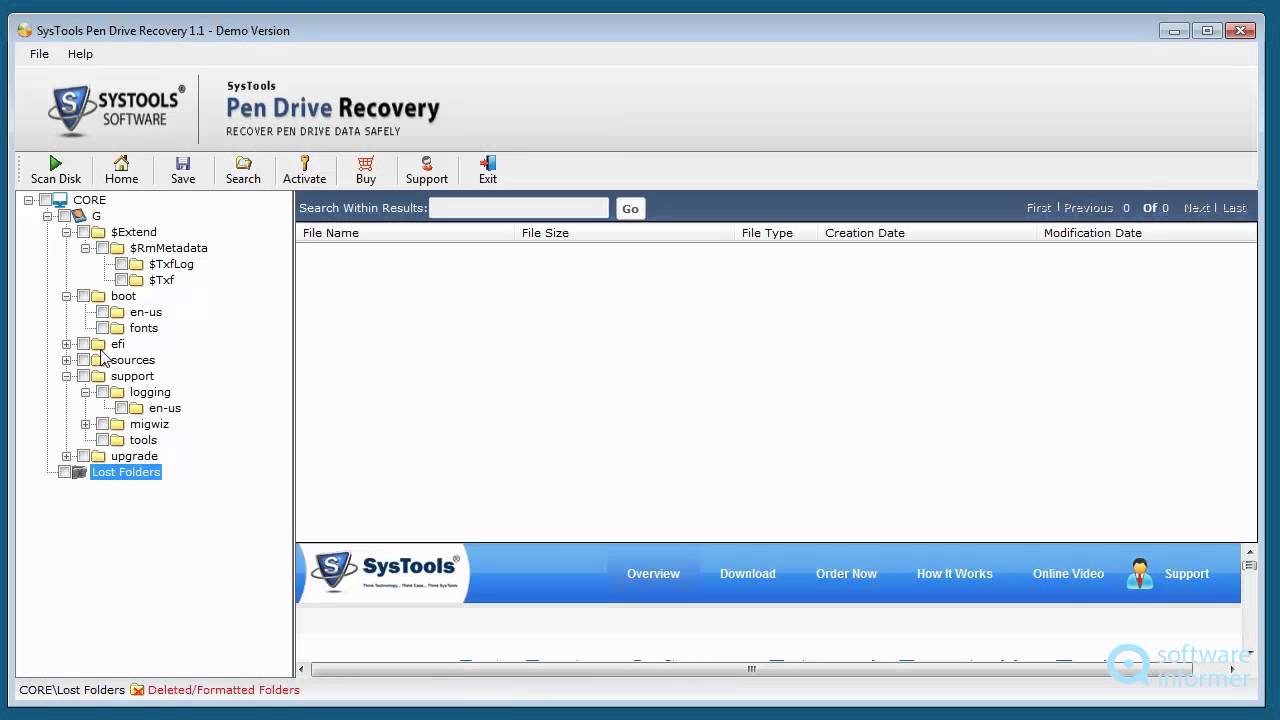
Task: Open the Search toolbar tool
Action: click(243, 170)
